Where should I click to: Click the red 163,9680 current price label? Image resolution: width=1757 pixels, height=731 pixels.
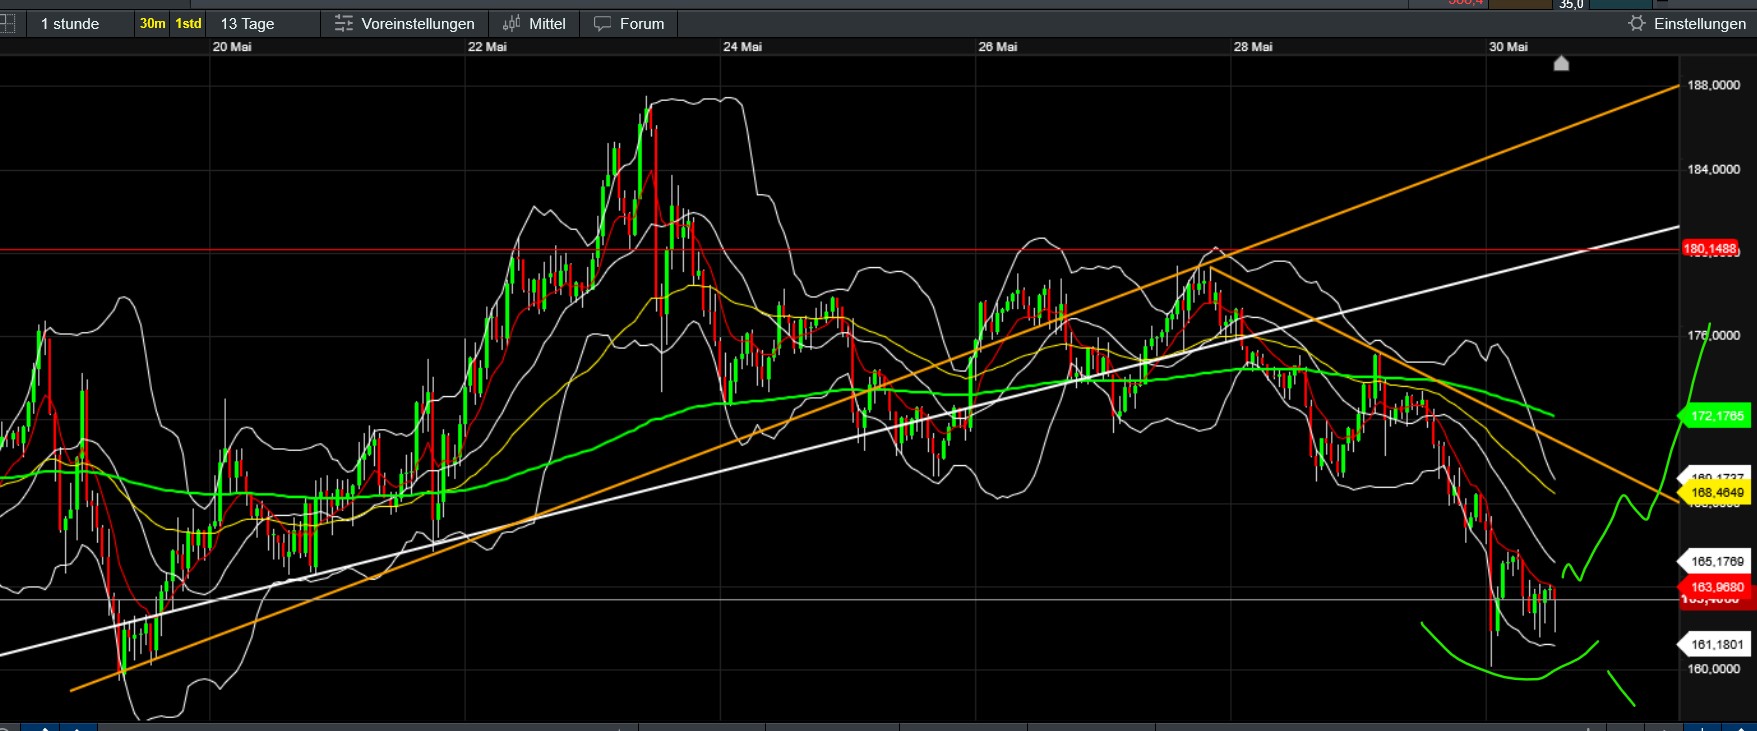tap(1716, 587)
